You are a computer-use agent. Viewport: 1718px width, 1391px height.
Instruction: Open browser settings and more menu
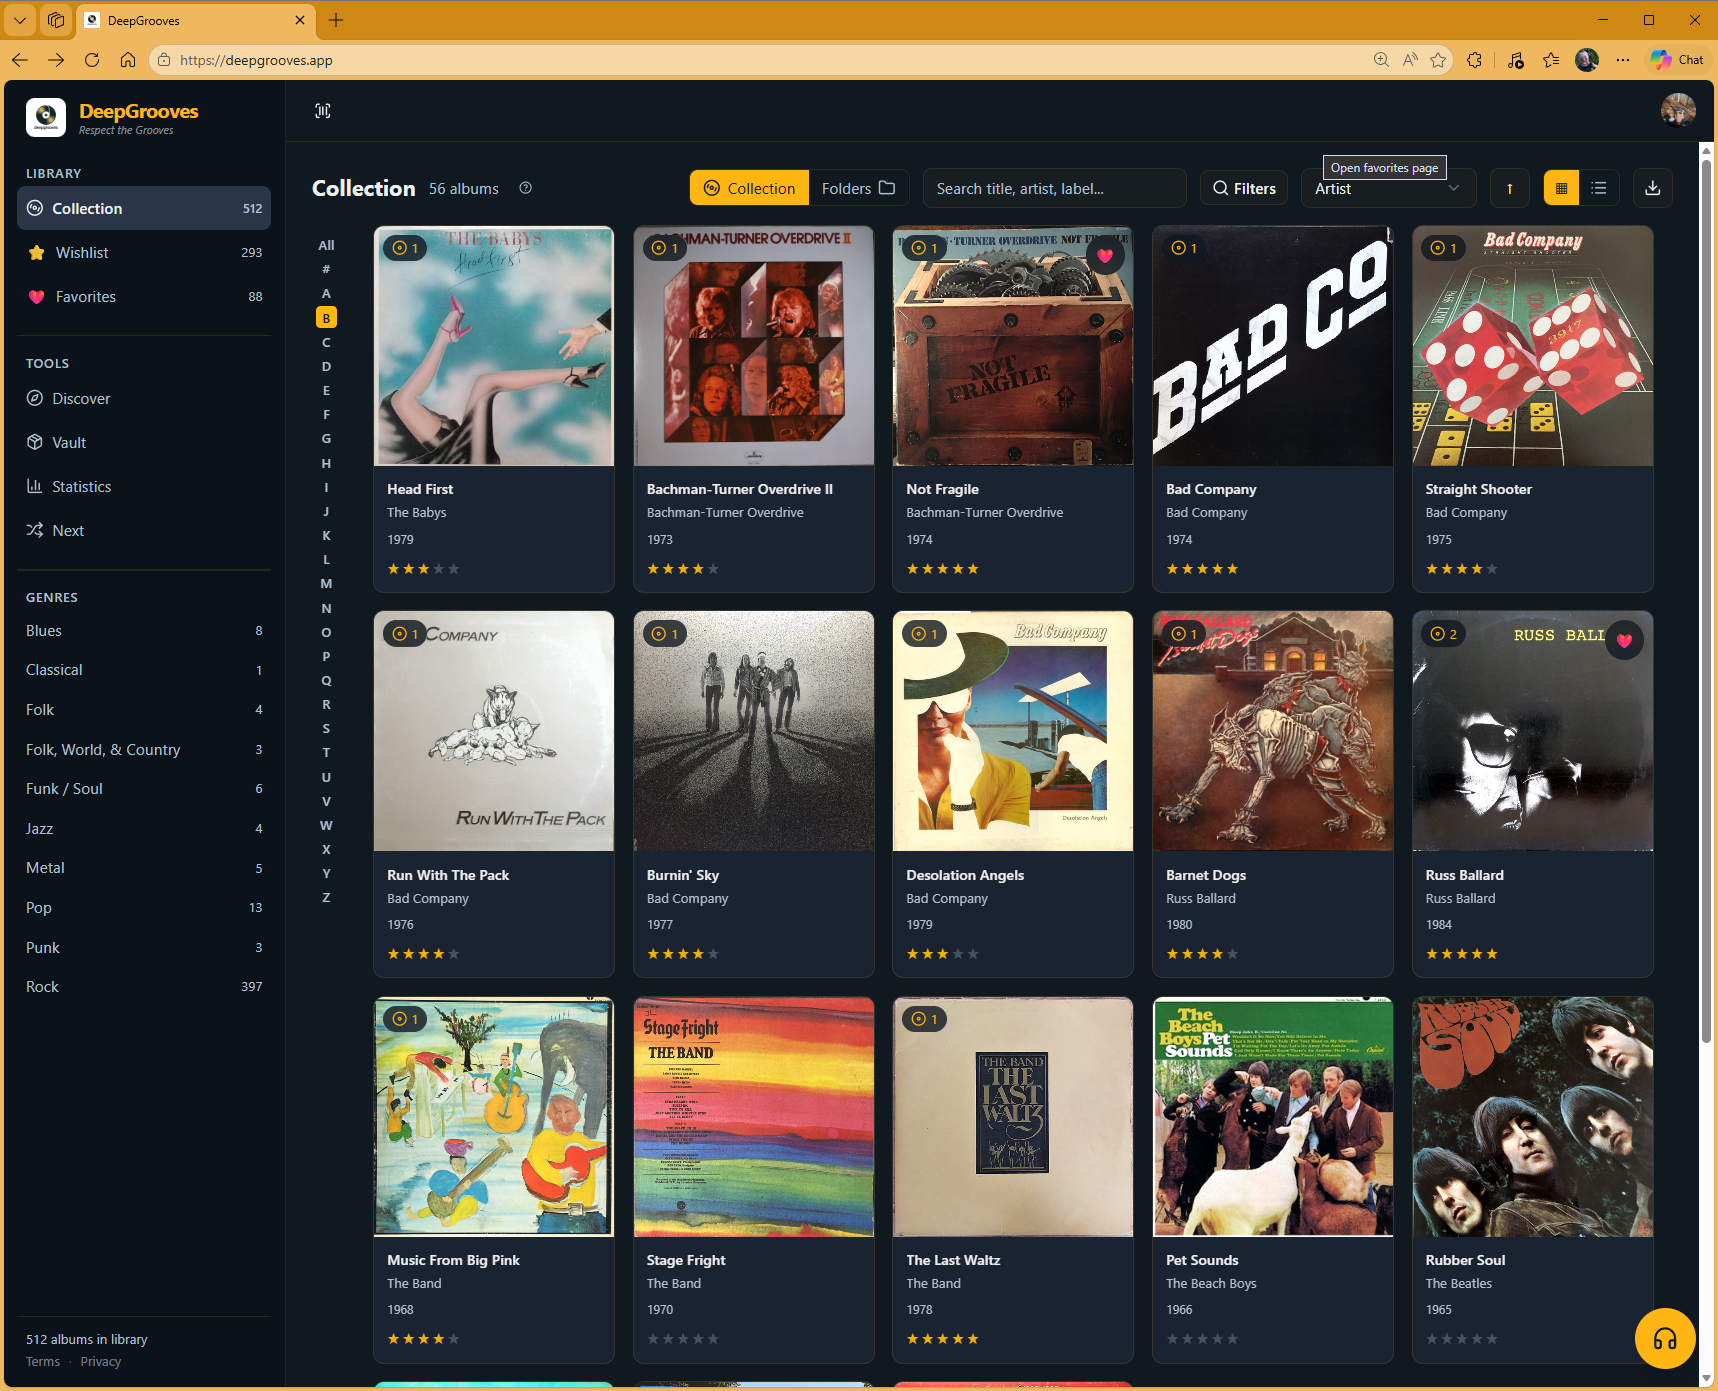(x=1623, y=60)
